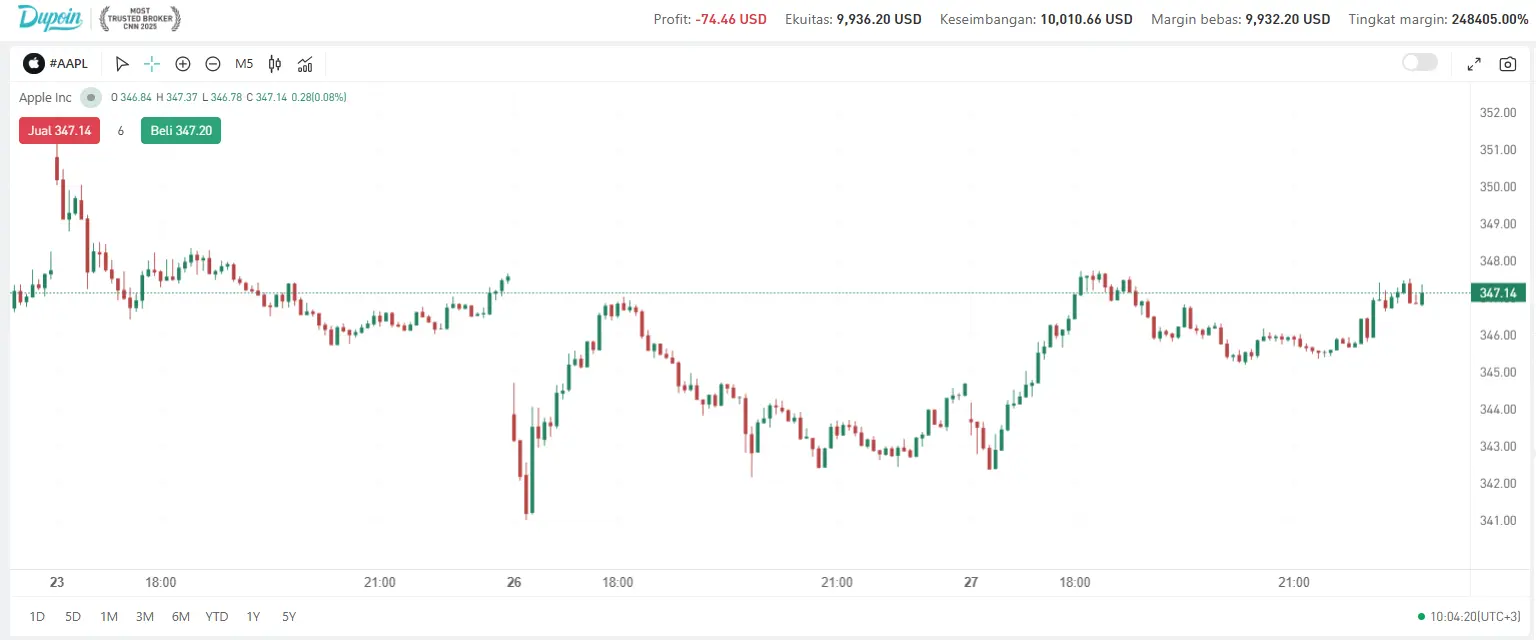Screen dimensions: 1536x640
Task: Click the 352.00 price axis label
Action: (1497, 113)
